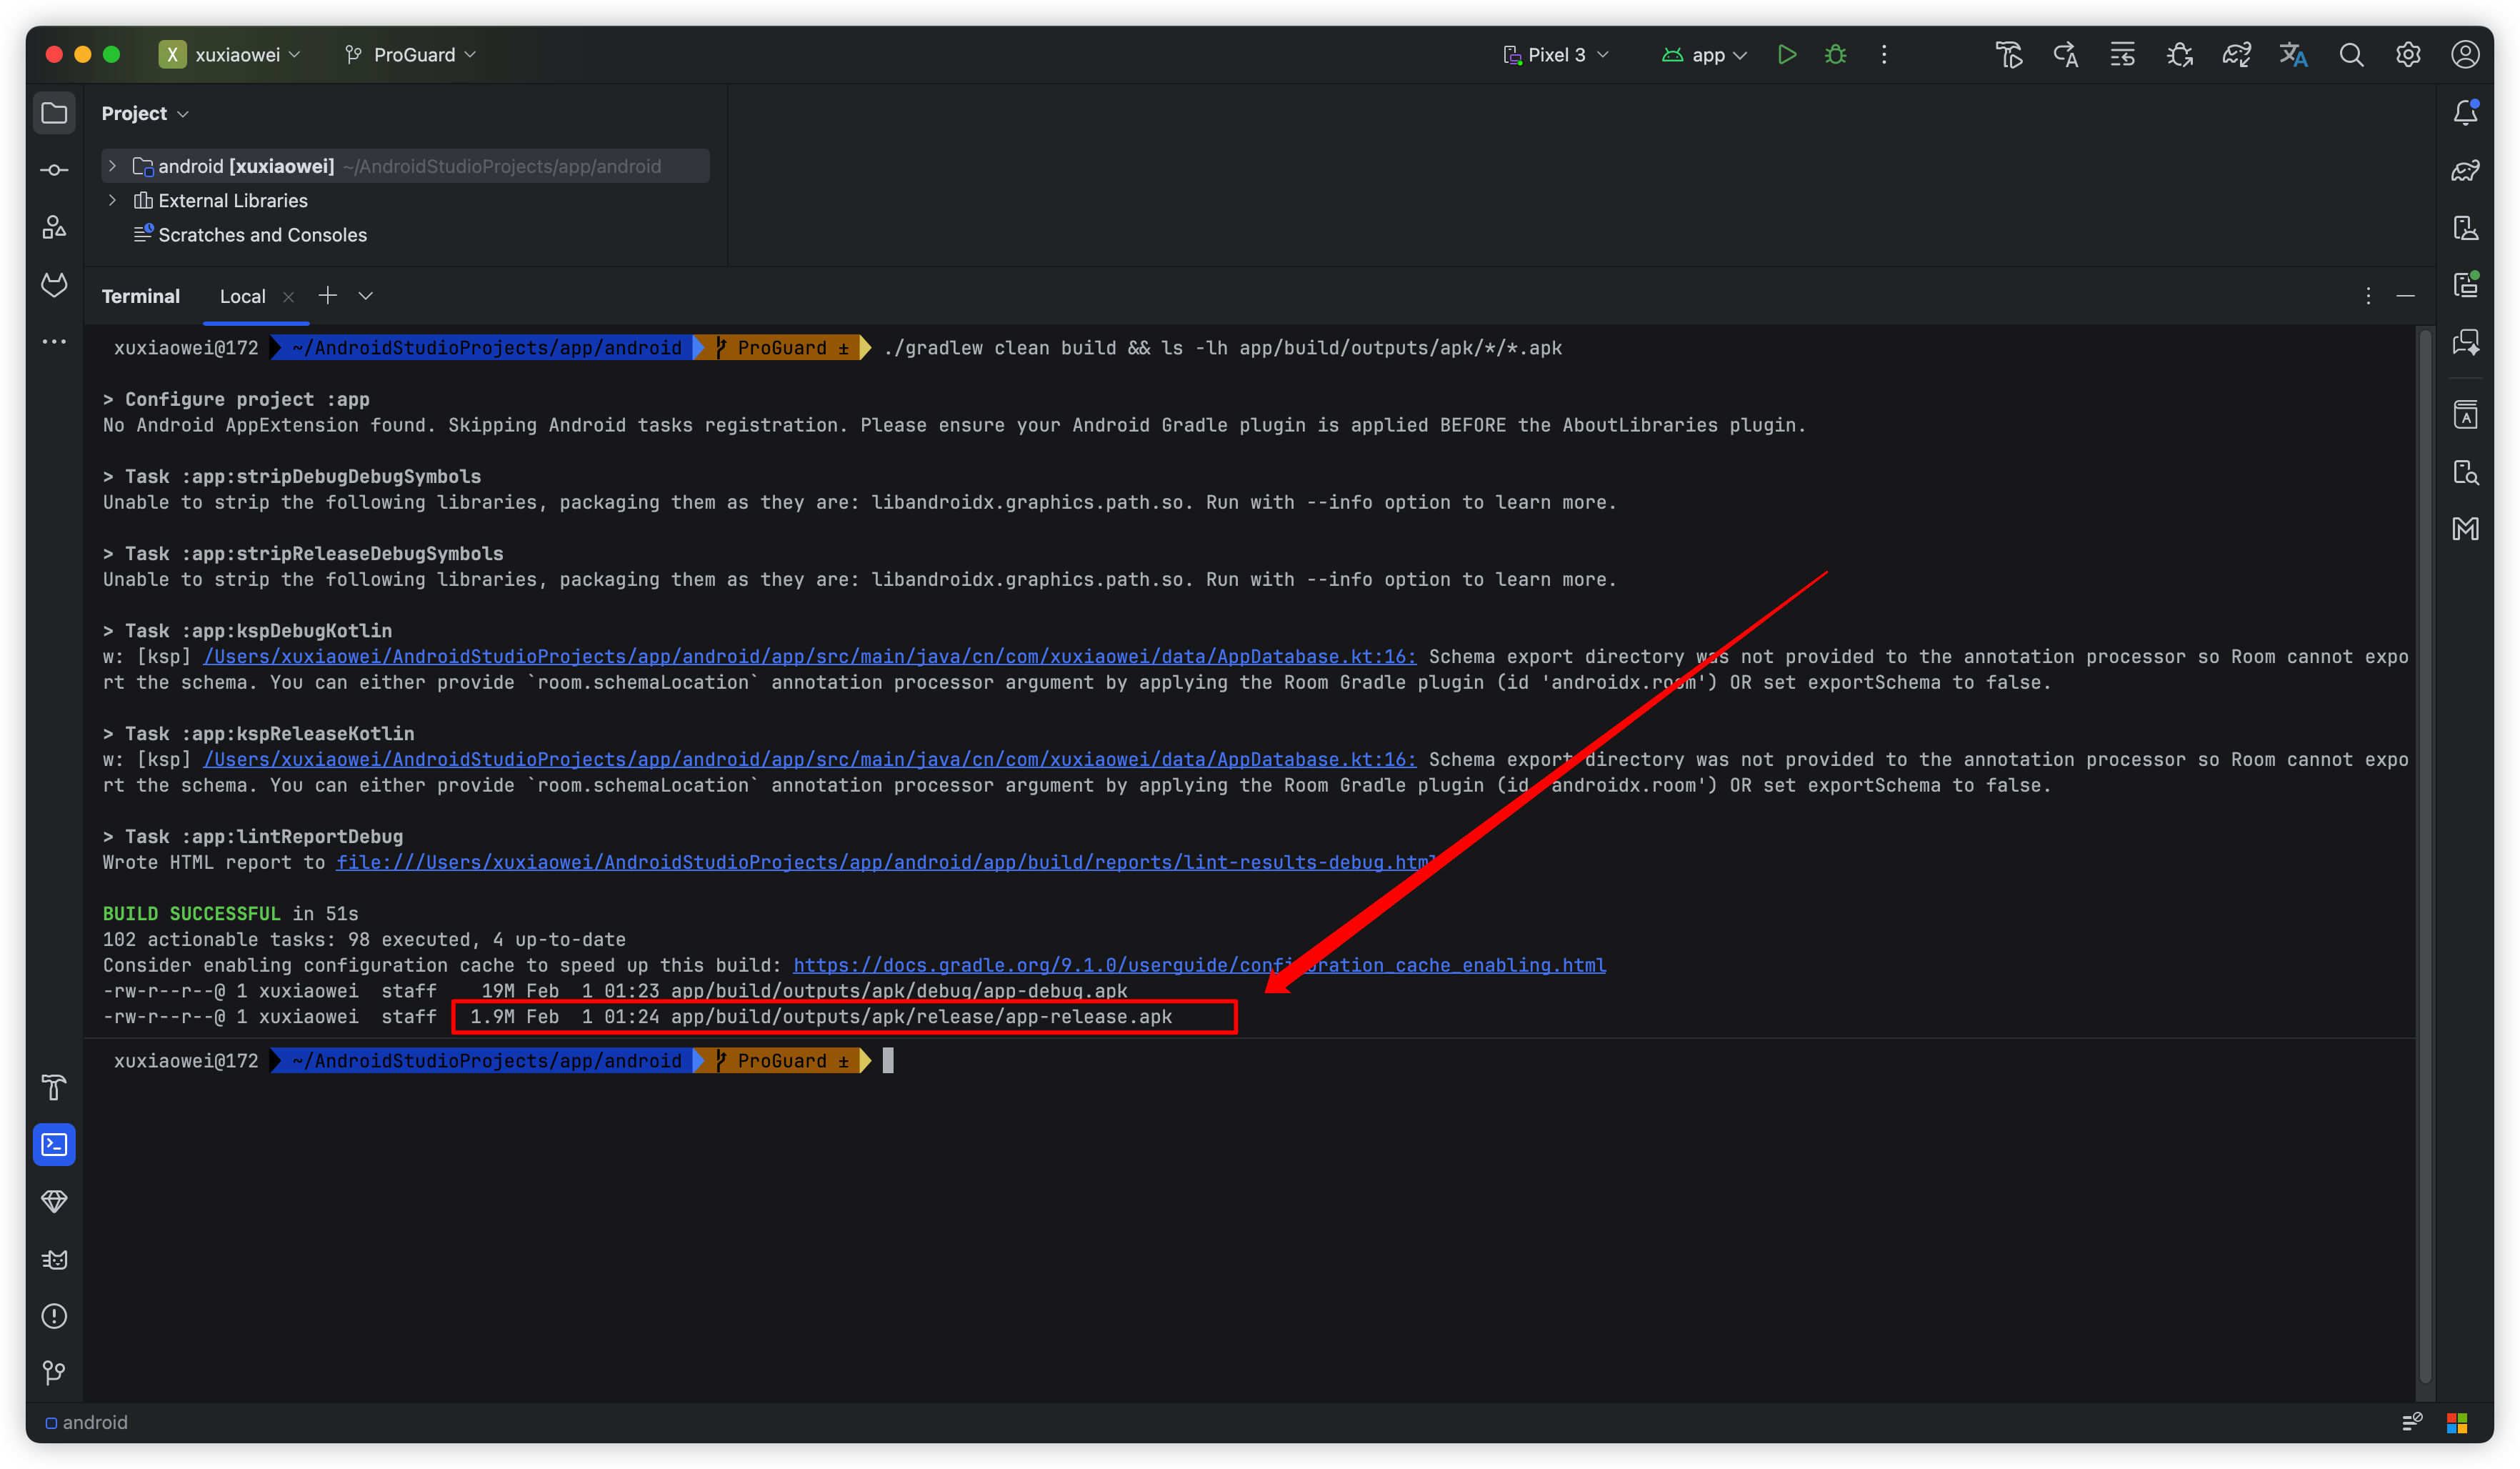Open the Logcat tool window icon
Image resolution: width=2520 pixels, height=1469 pixels.
pyautogui.click(x=54, y=1259)
